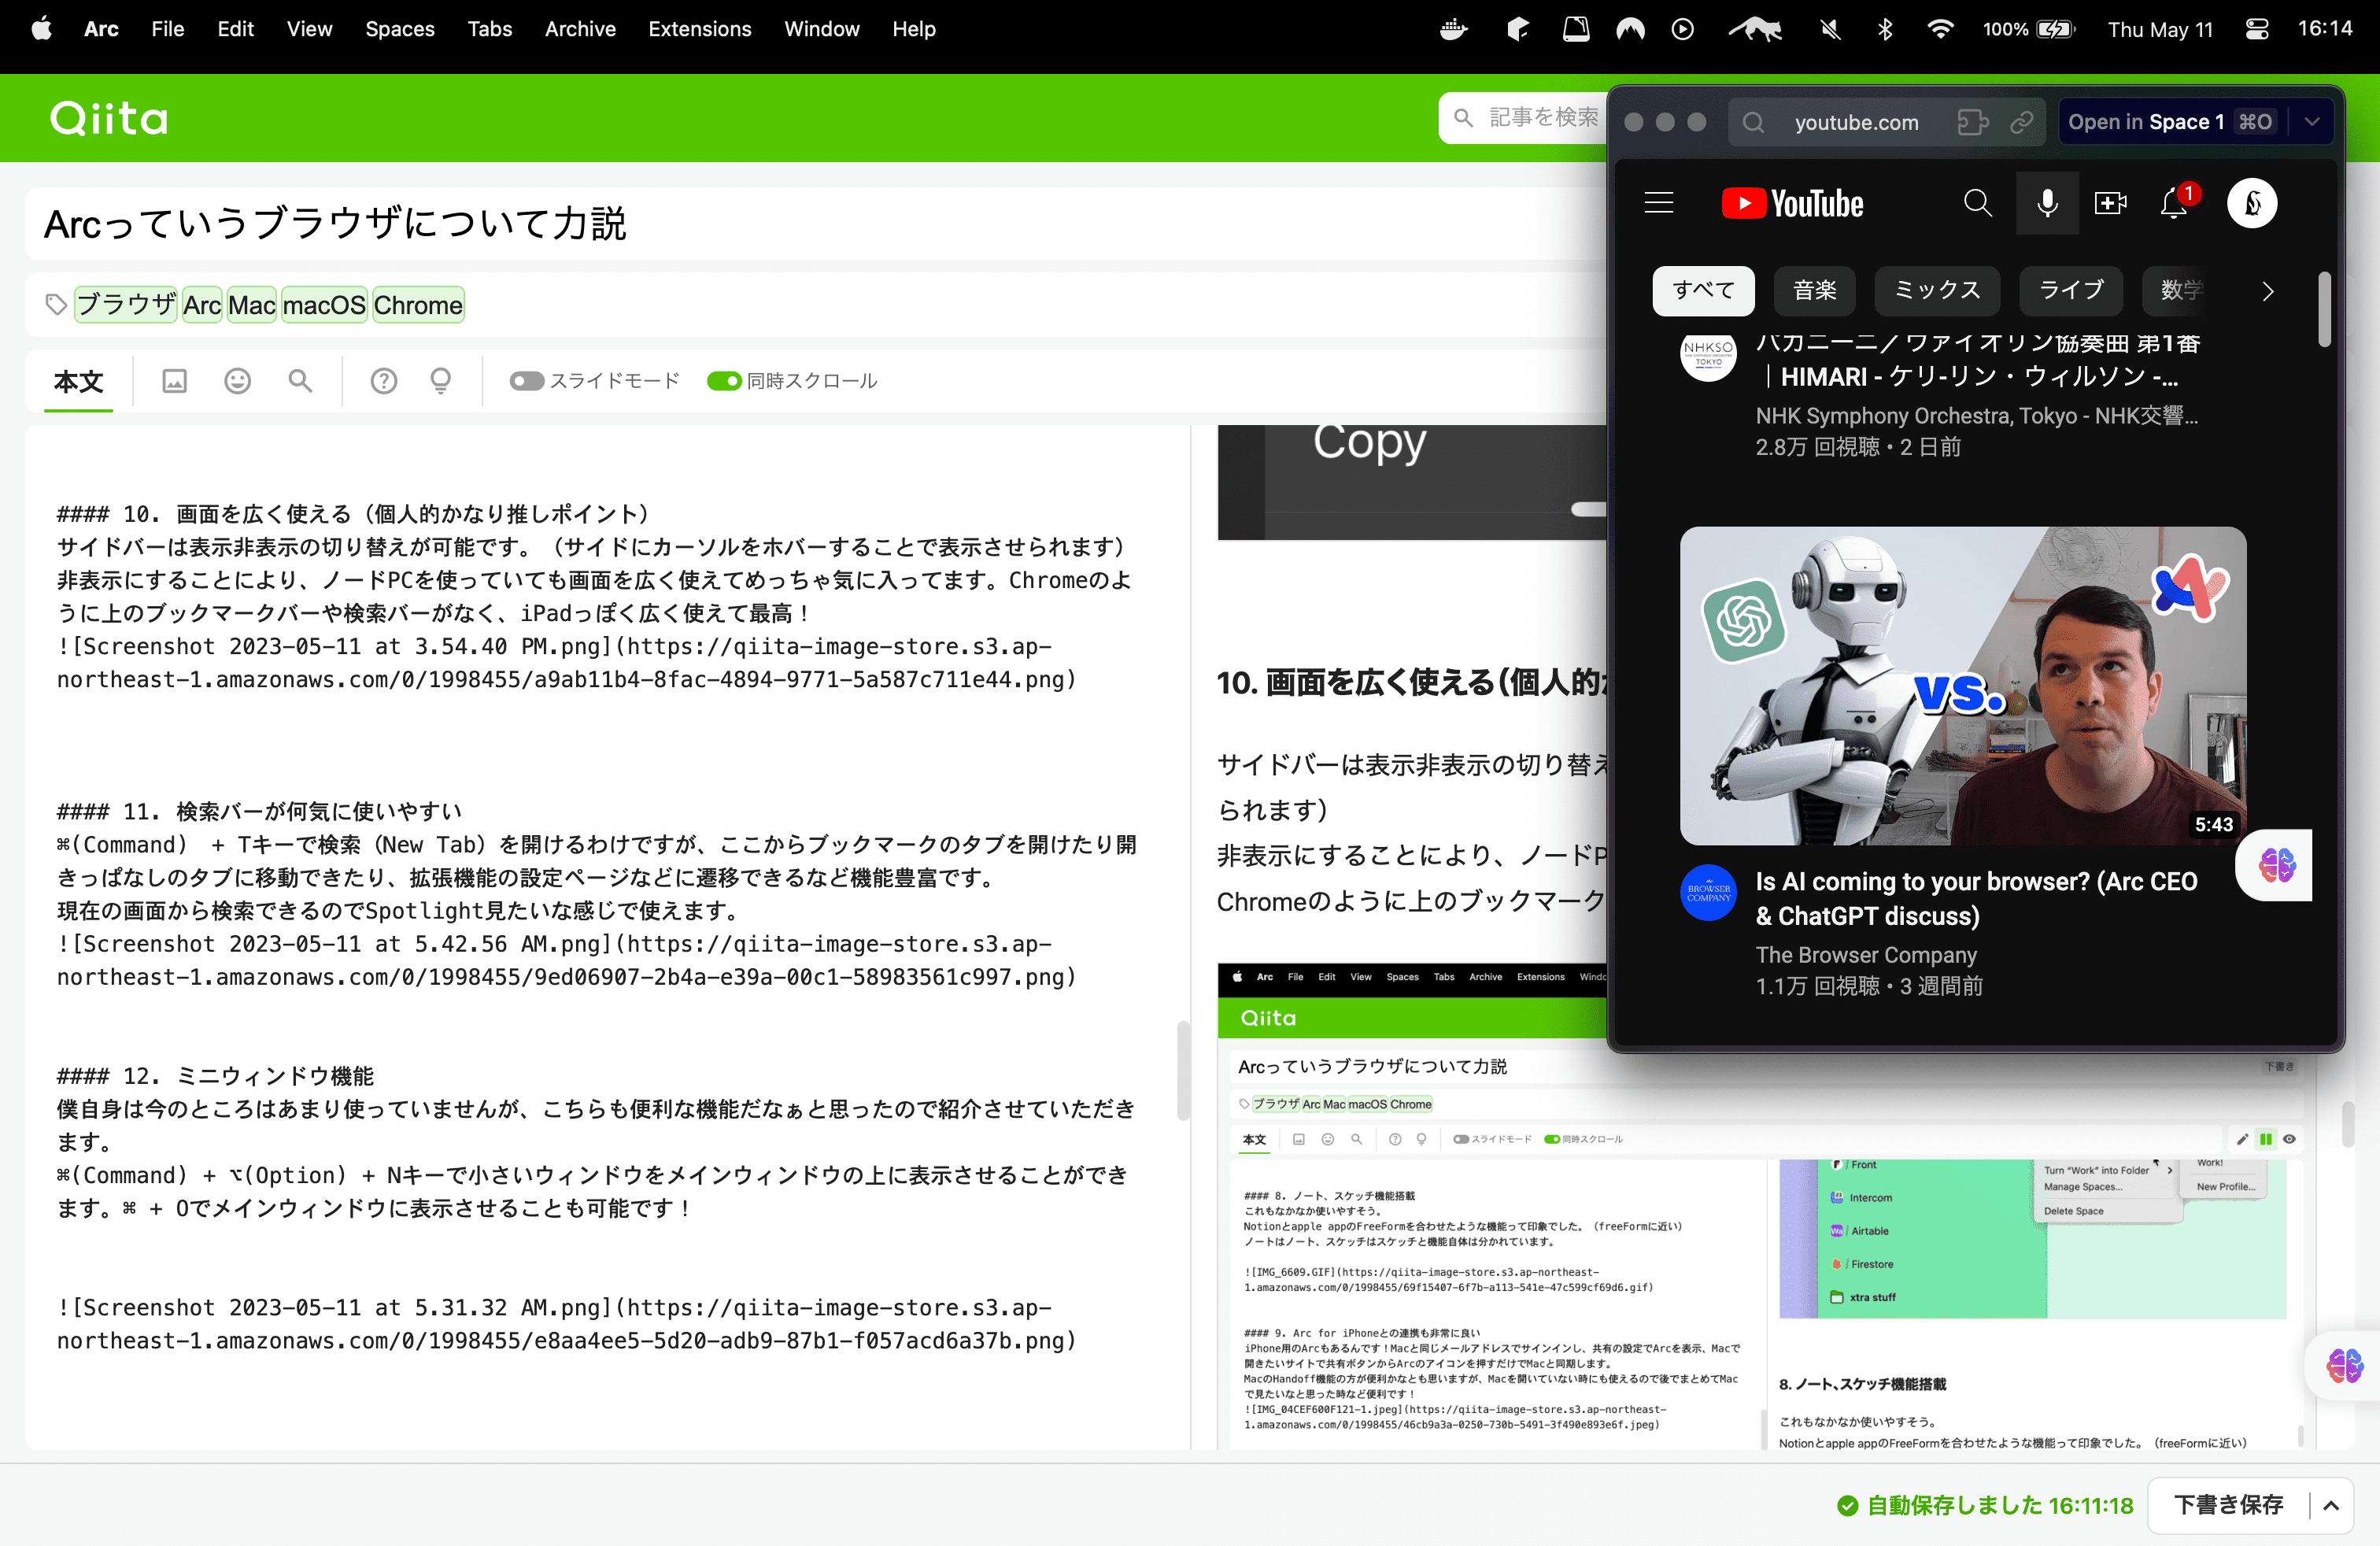Click the YouTube create video icon
2380x1546 pixels.
click(2110, 204)
